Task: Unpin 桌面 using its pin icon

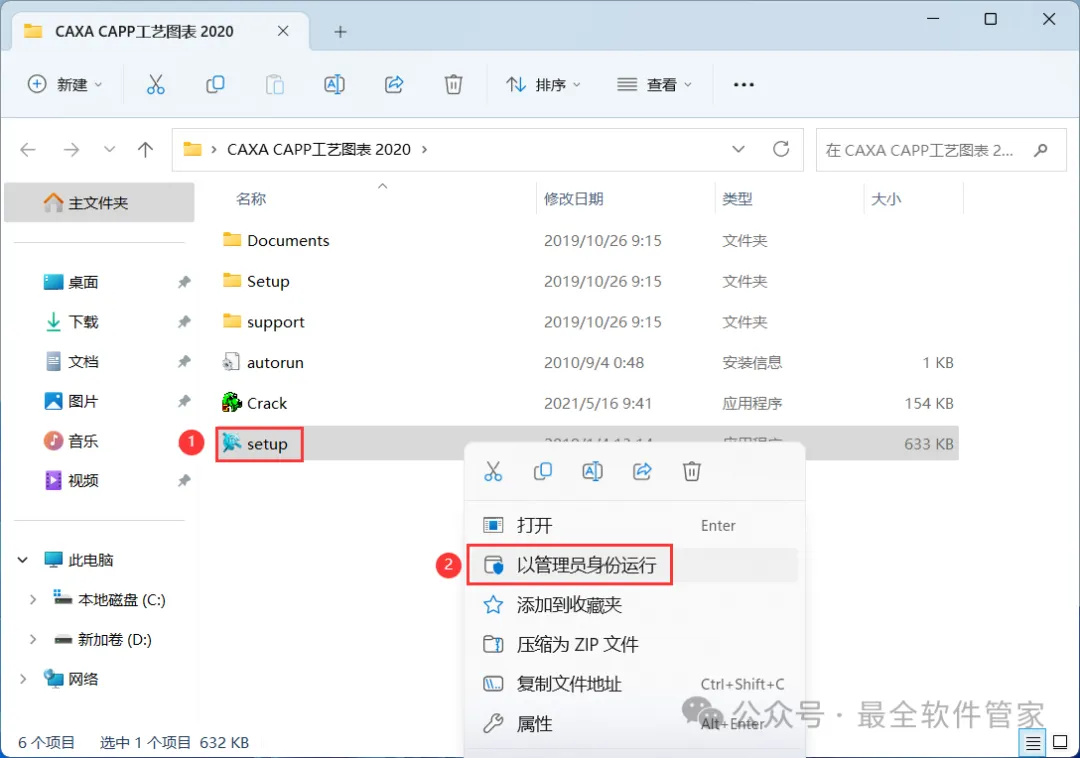Action: coord(184,282)
